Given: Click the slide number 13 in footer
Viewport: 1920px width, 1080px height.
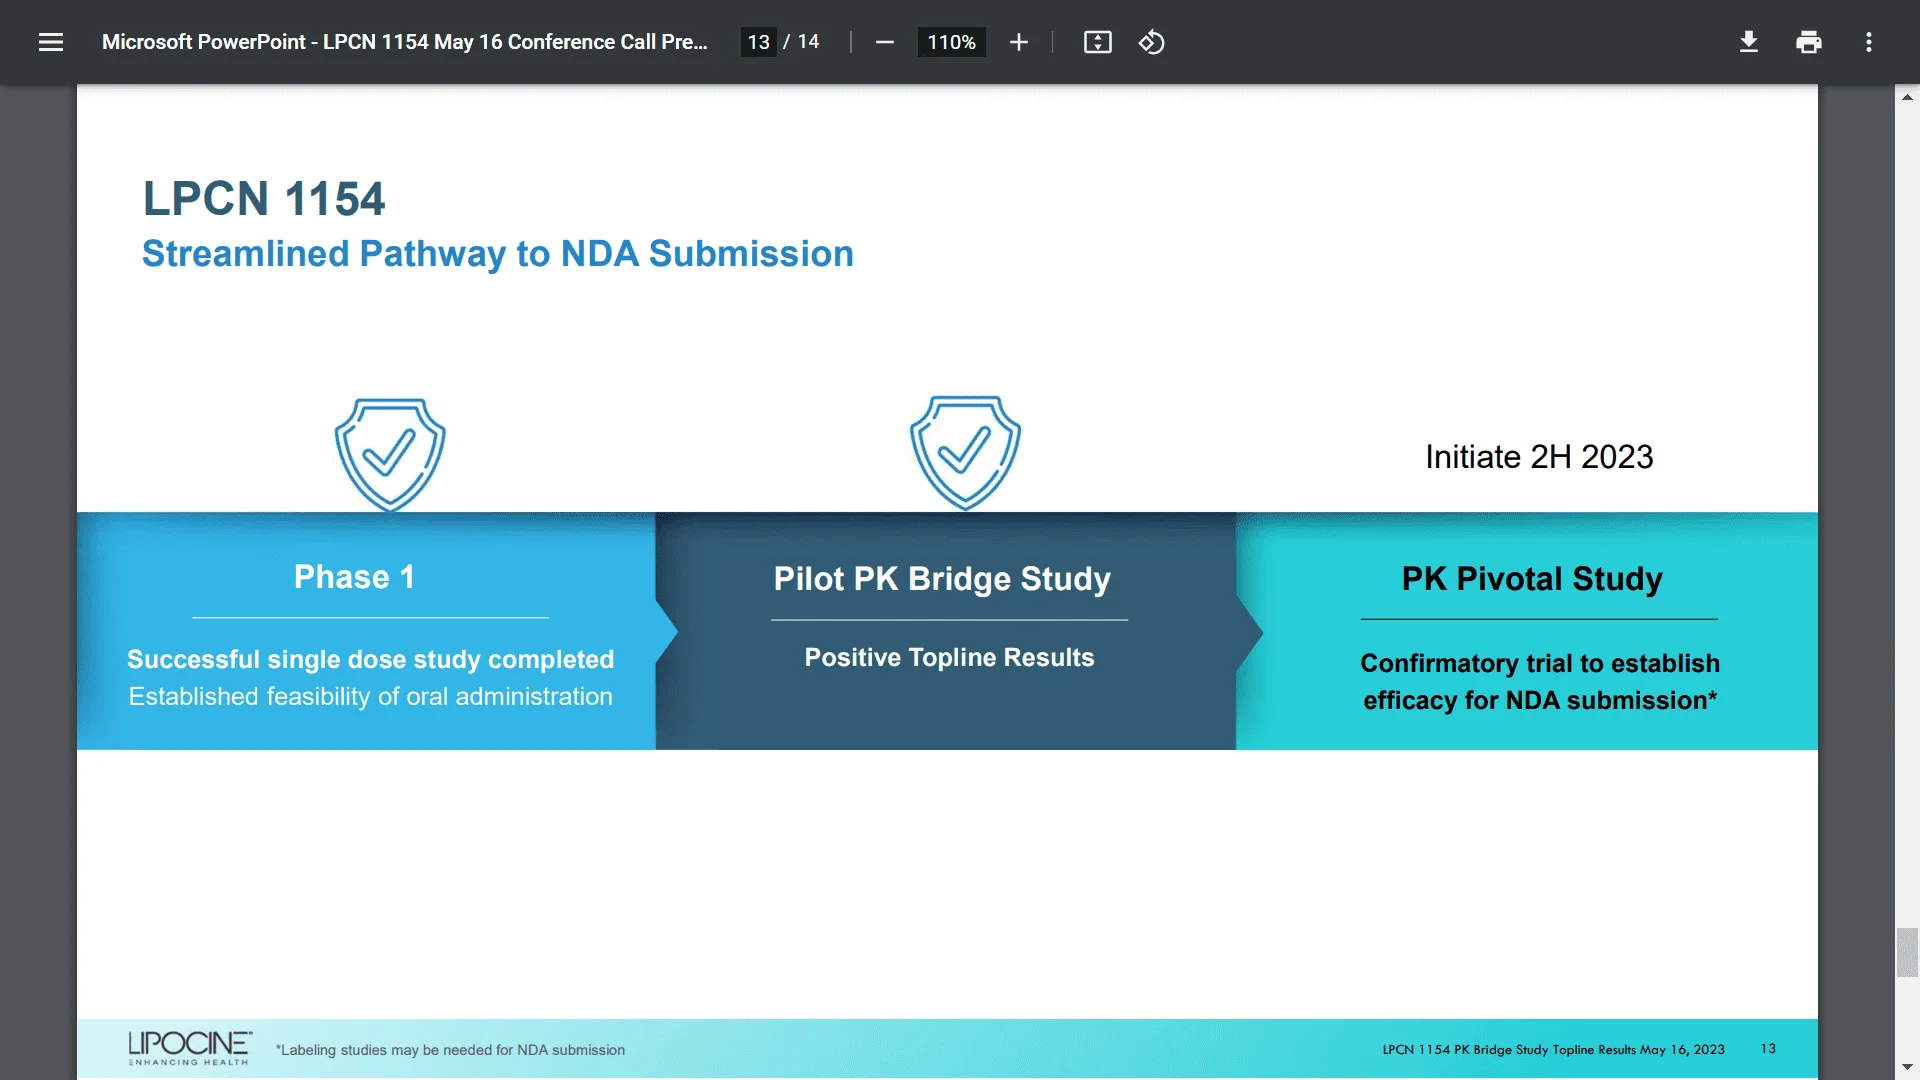Looking at the screenshot, I should [1768, 1048].
